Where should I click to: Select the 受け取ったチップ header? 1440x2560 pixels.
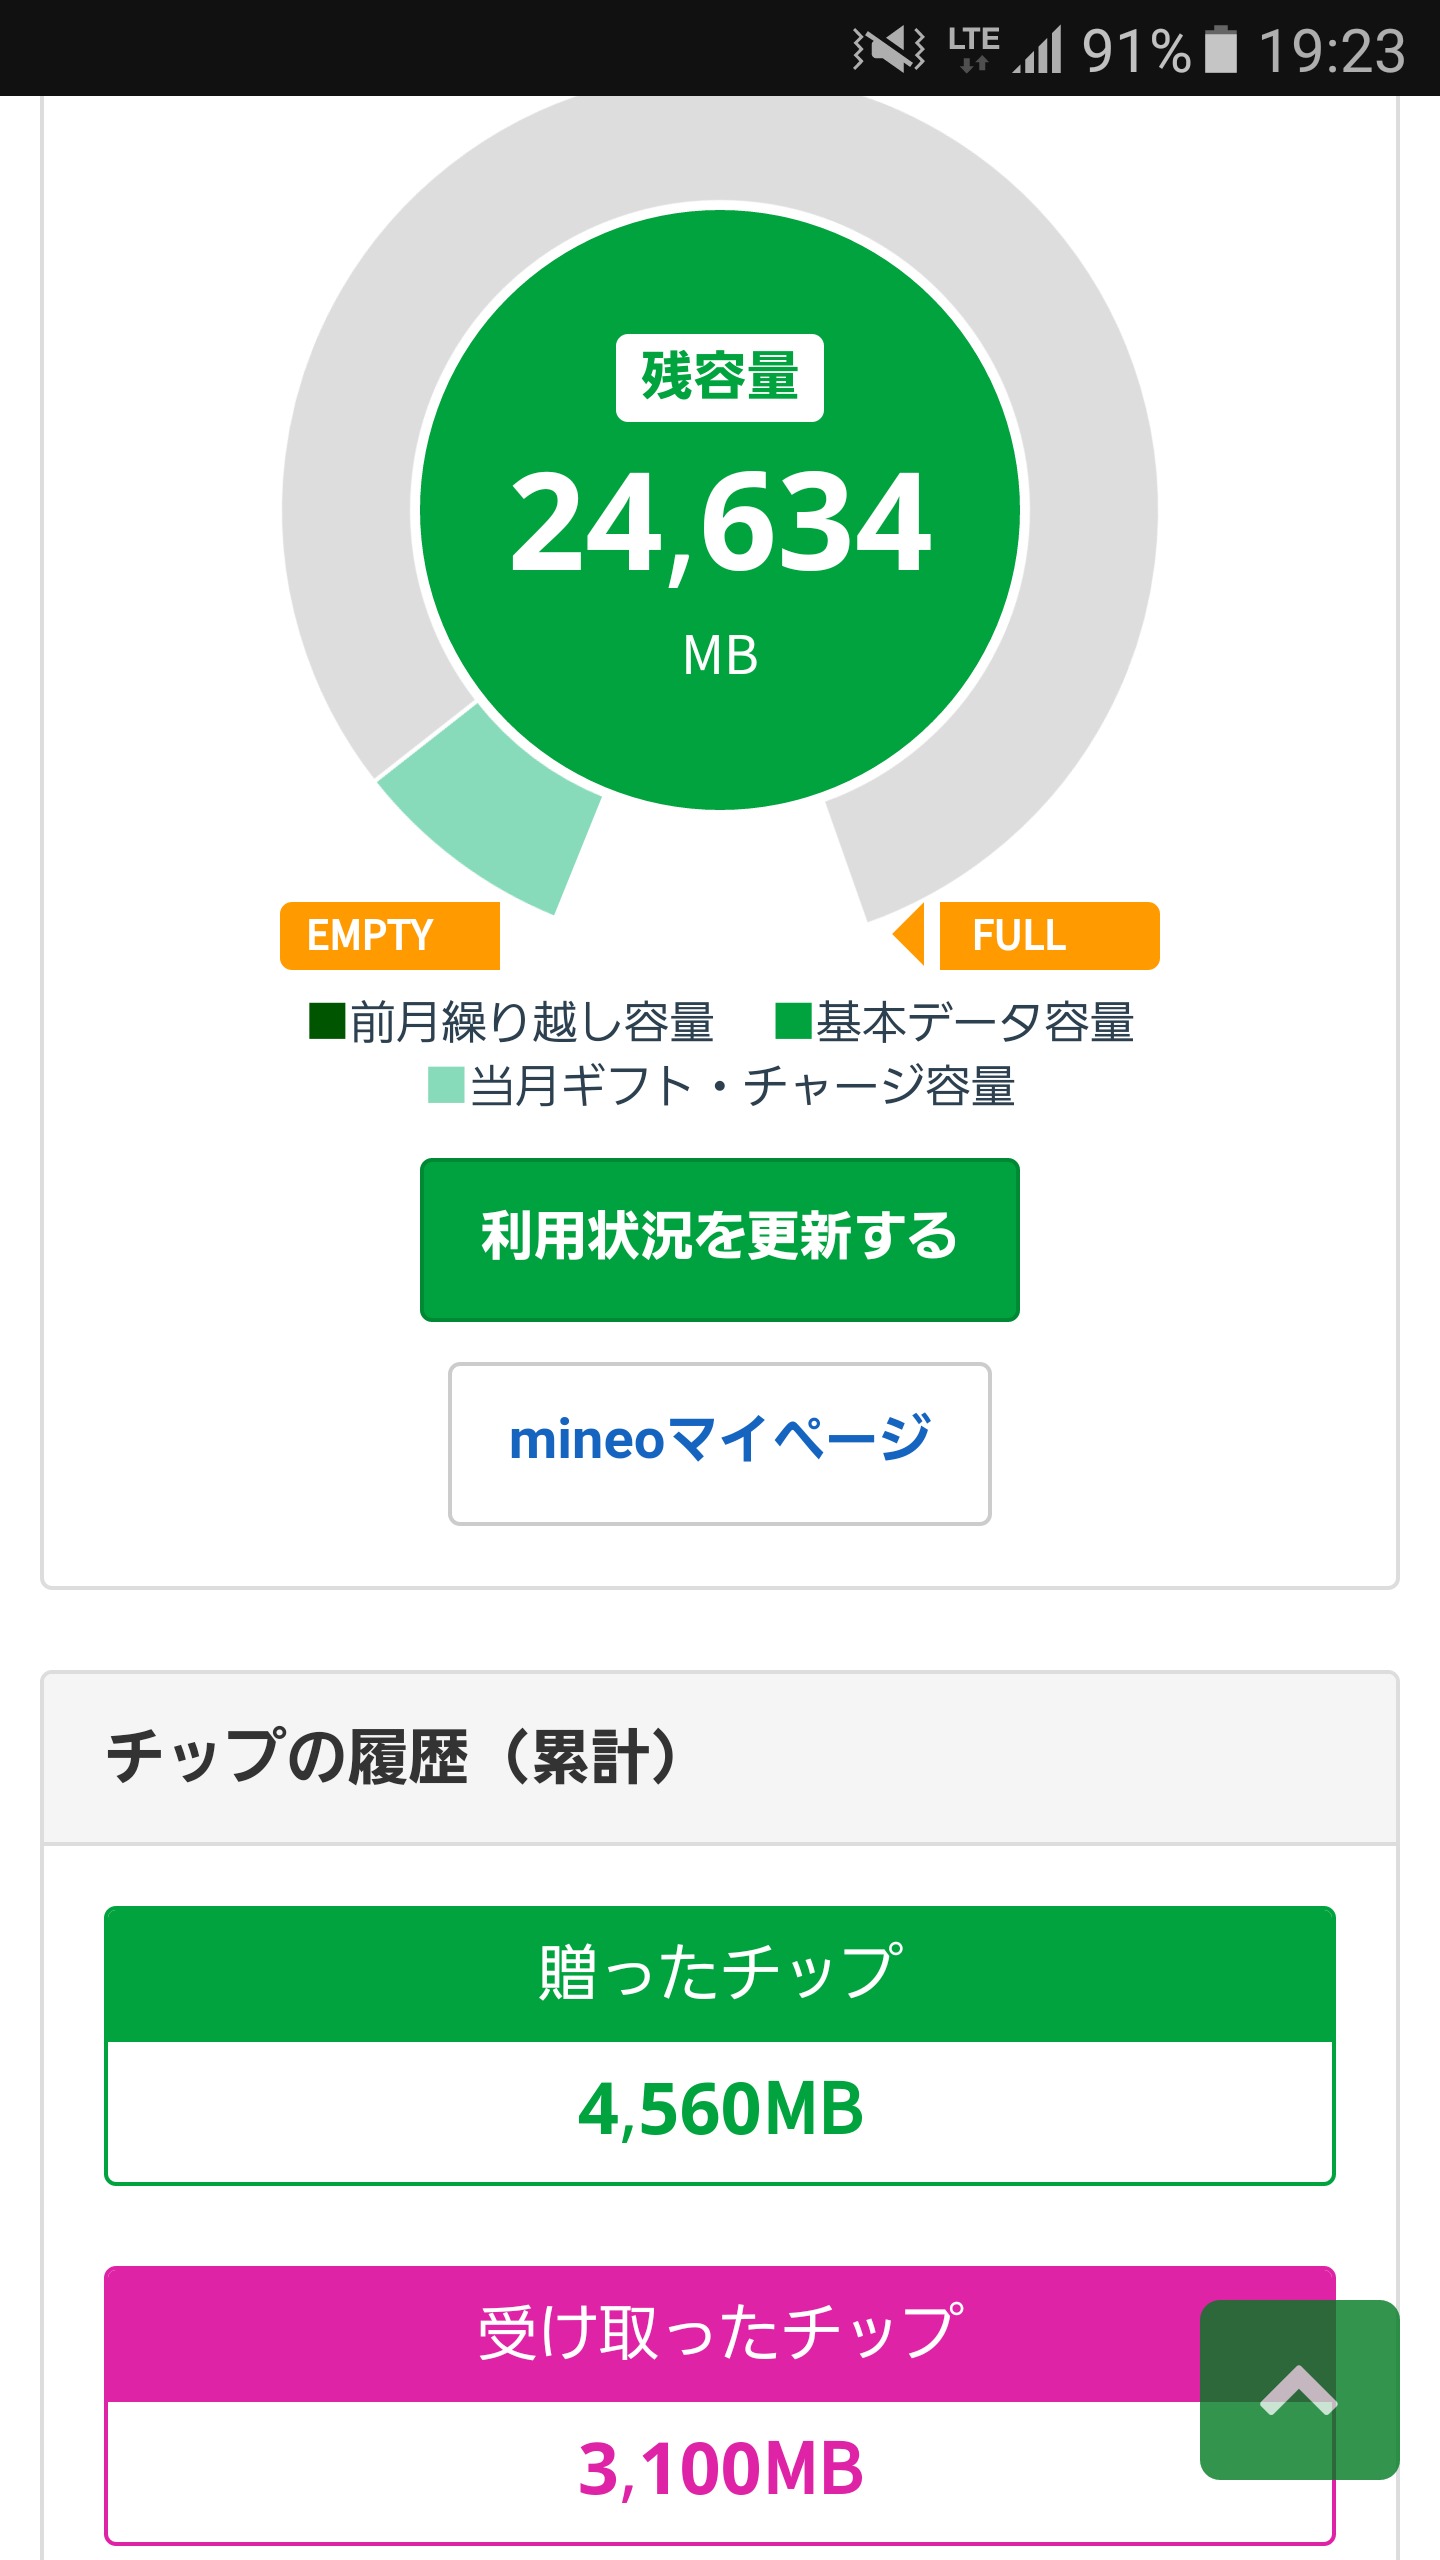pyautogui.click(x=720, y=2333)
